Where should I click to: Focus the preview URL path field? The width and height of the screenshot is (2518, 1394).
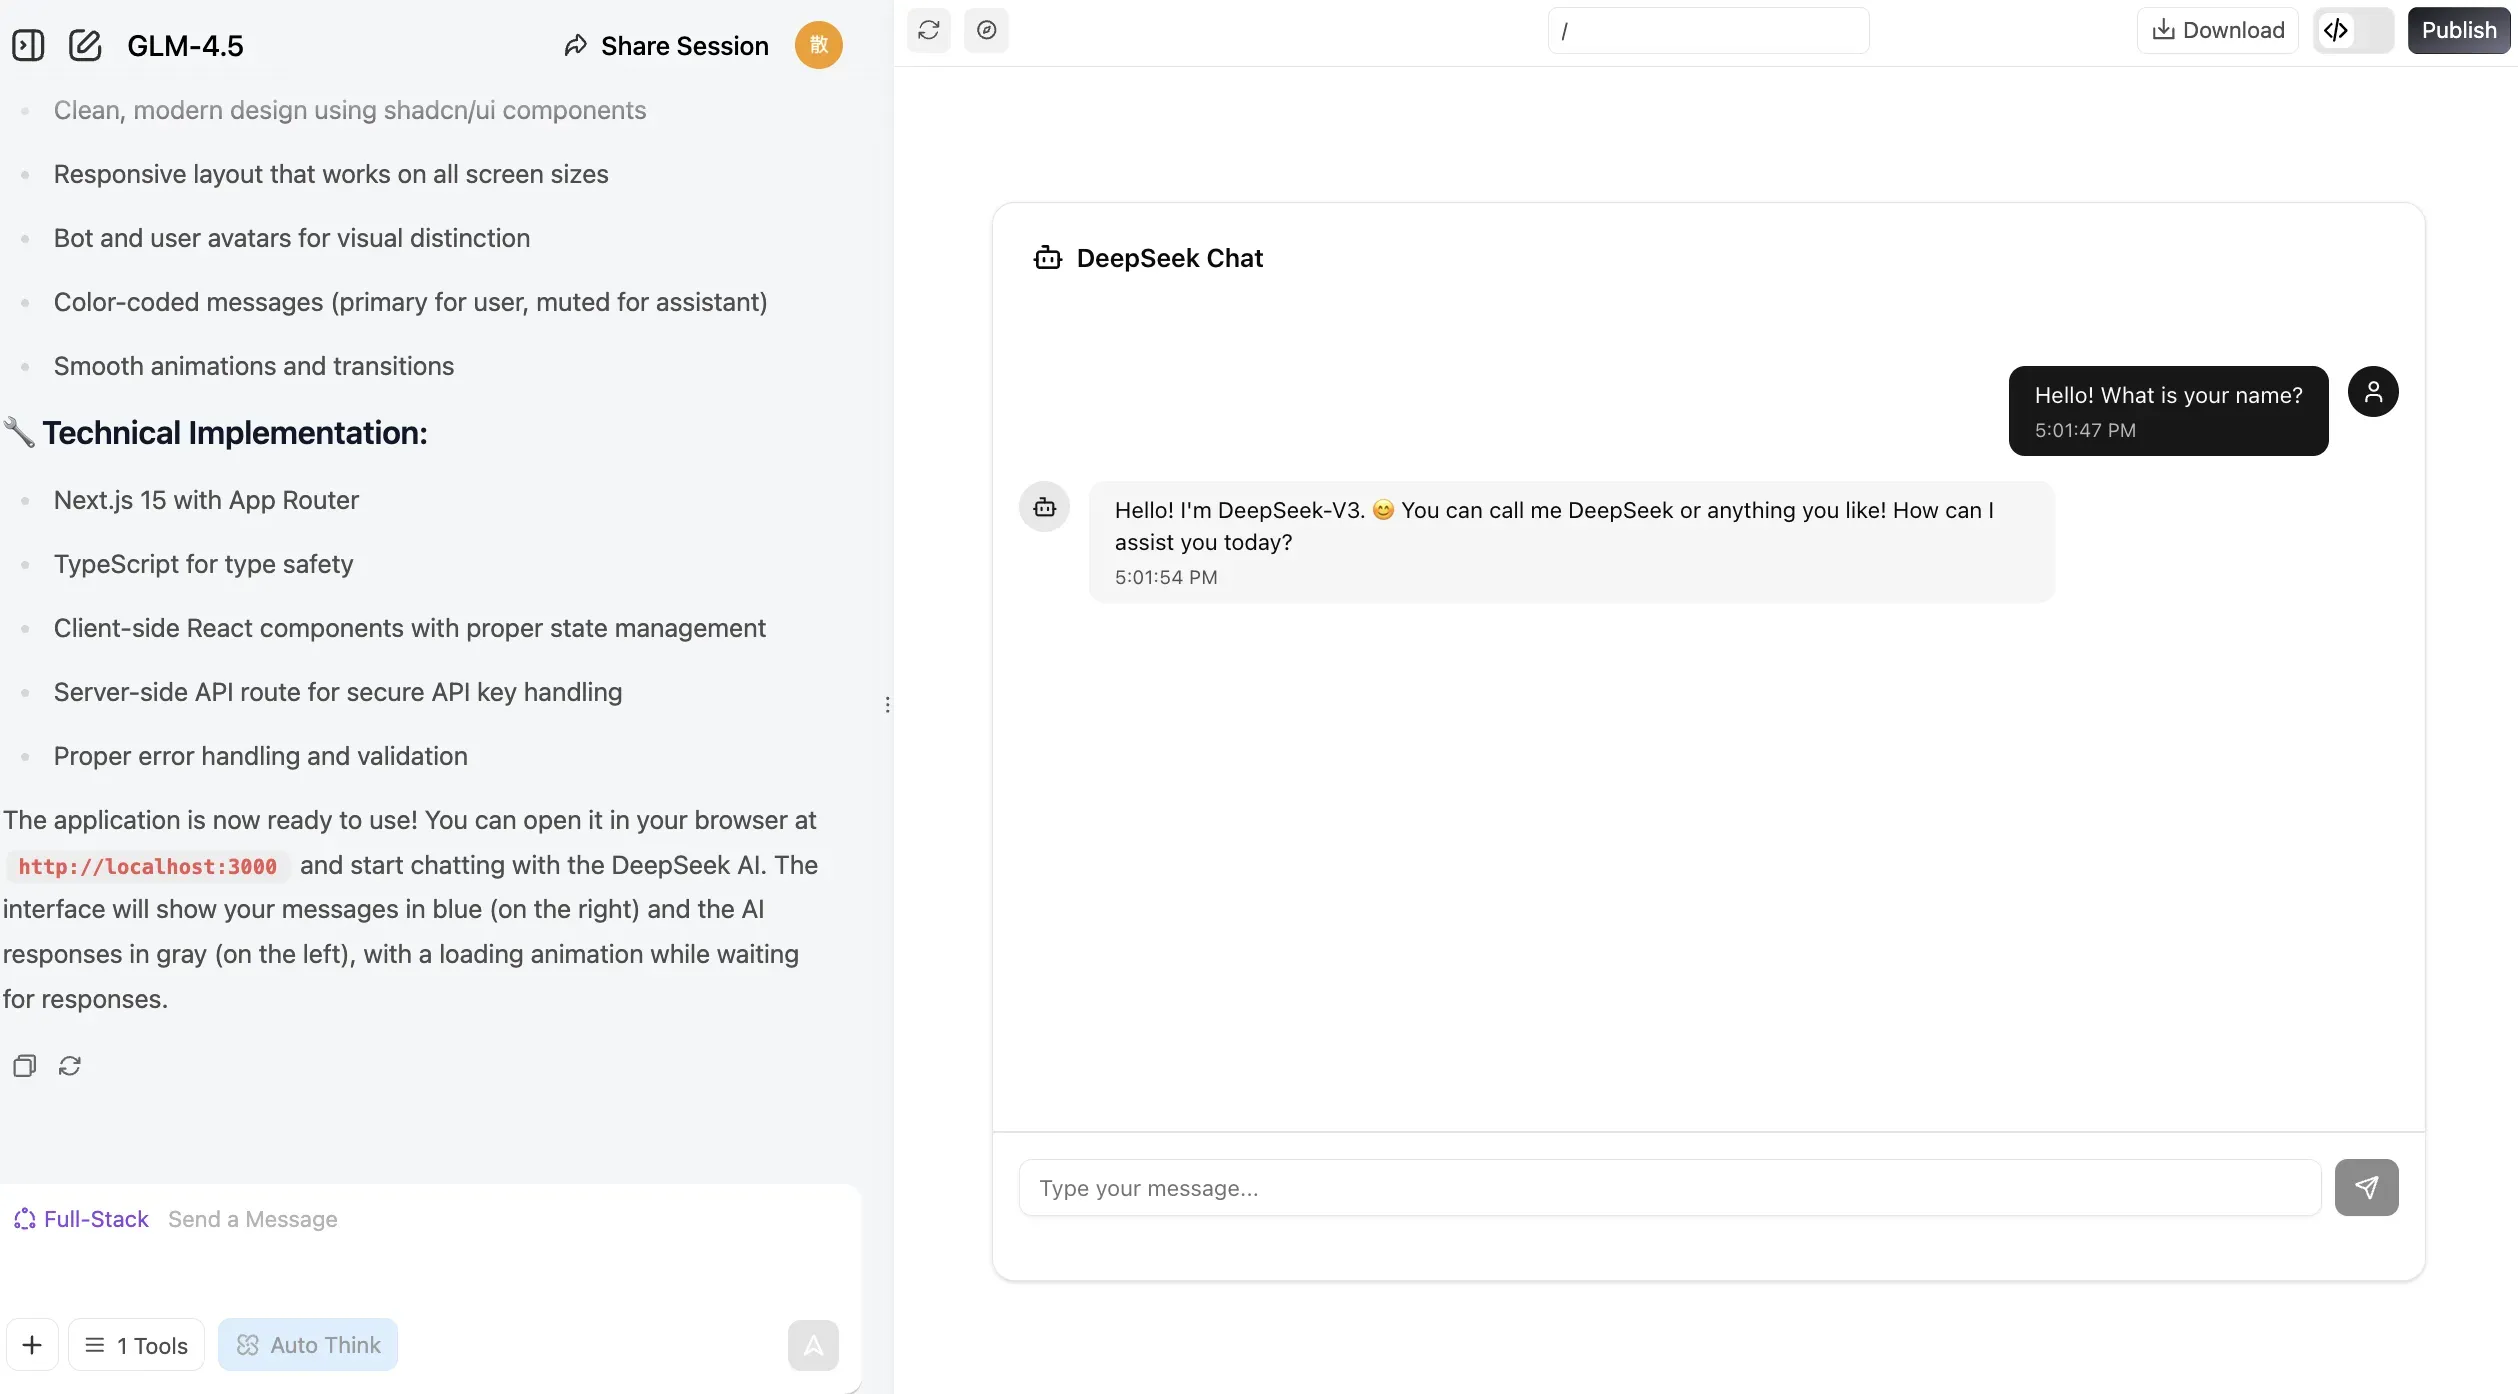(x=1708, y=31)
